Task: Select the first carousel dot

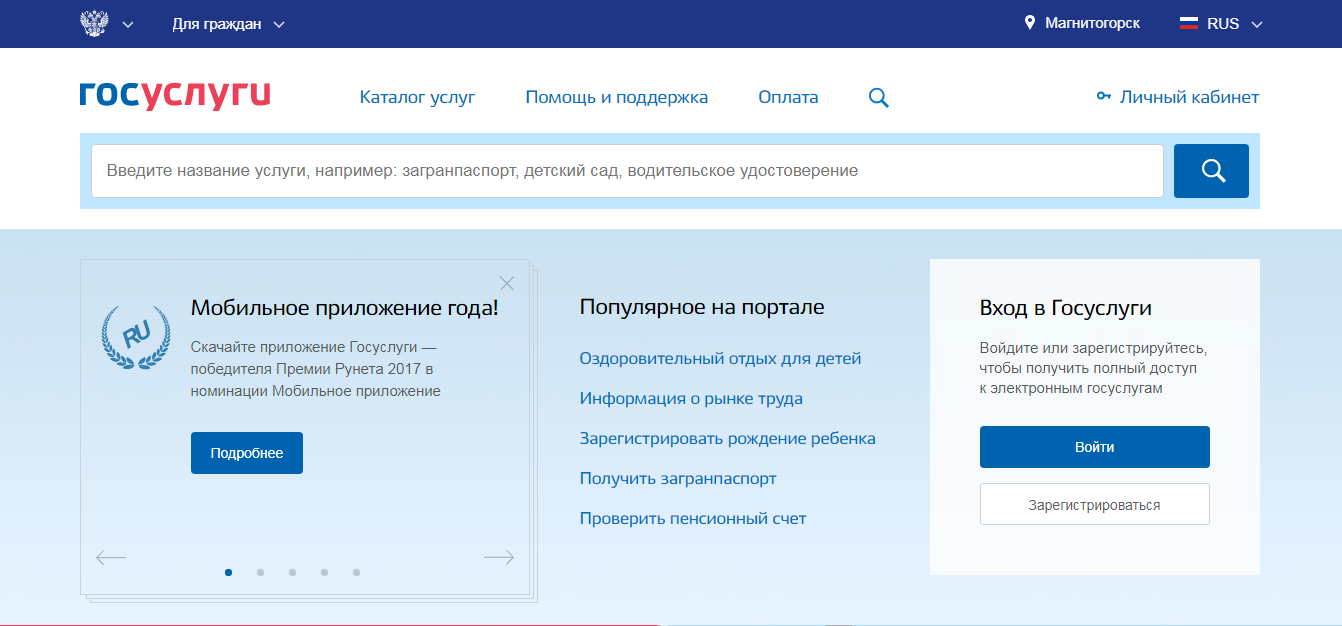Action: coord(229,573)
